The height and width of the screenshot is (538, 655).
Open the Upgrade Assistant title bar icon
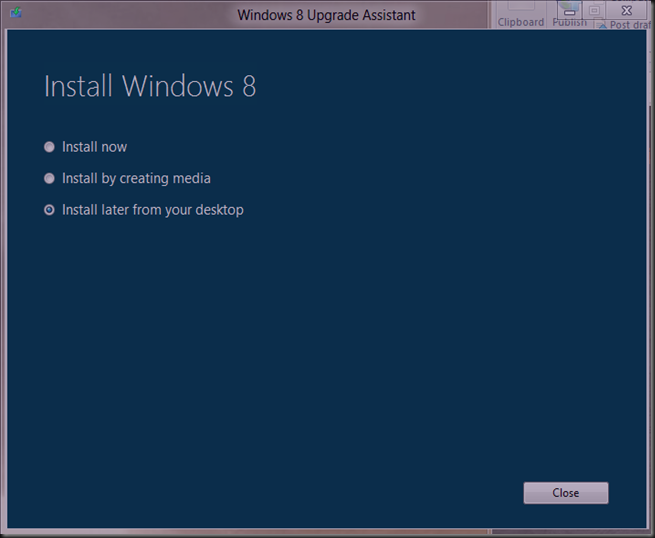click(x=16, y=13)
